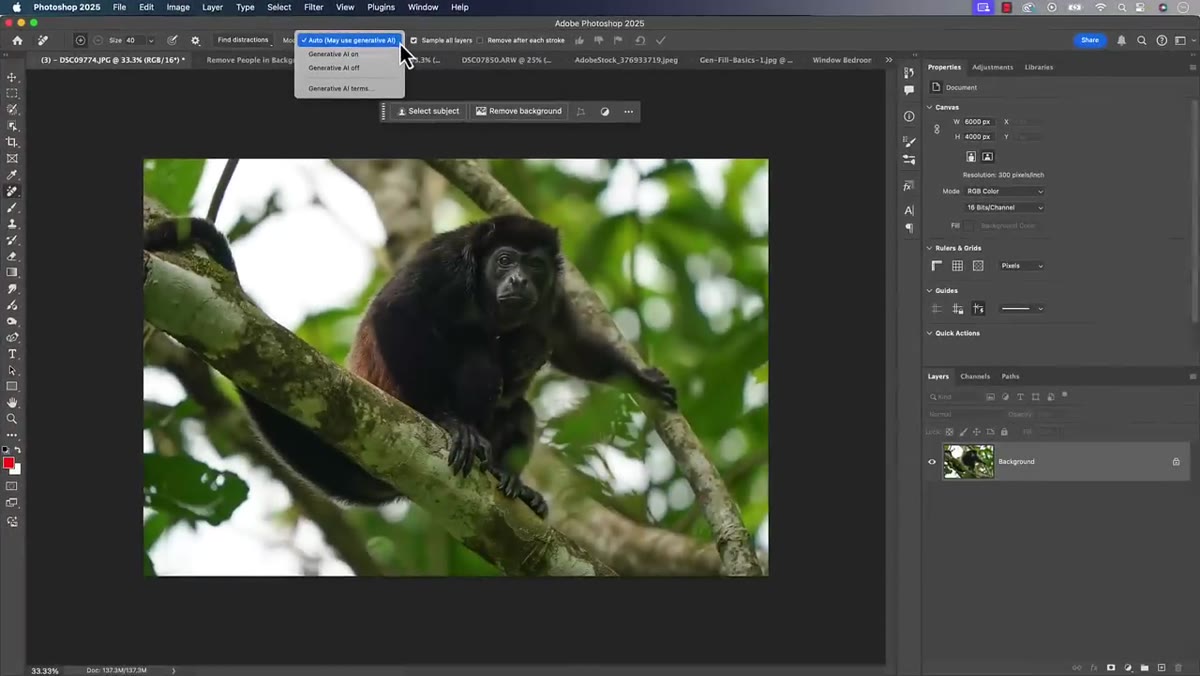Enable Remove after each stroke
This screenshot has height=676, width=1200.
click(x=480, y=40)
